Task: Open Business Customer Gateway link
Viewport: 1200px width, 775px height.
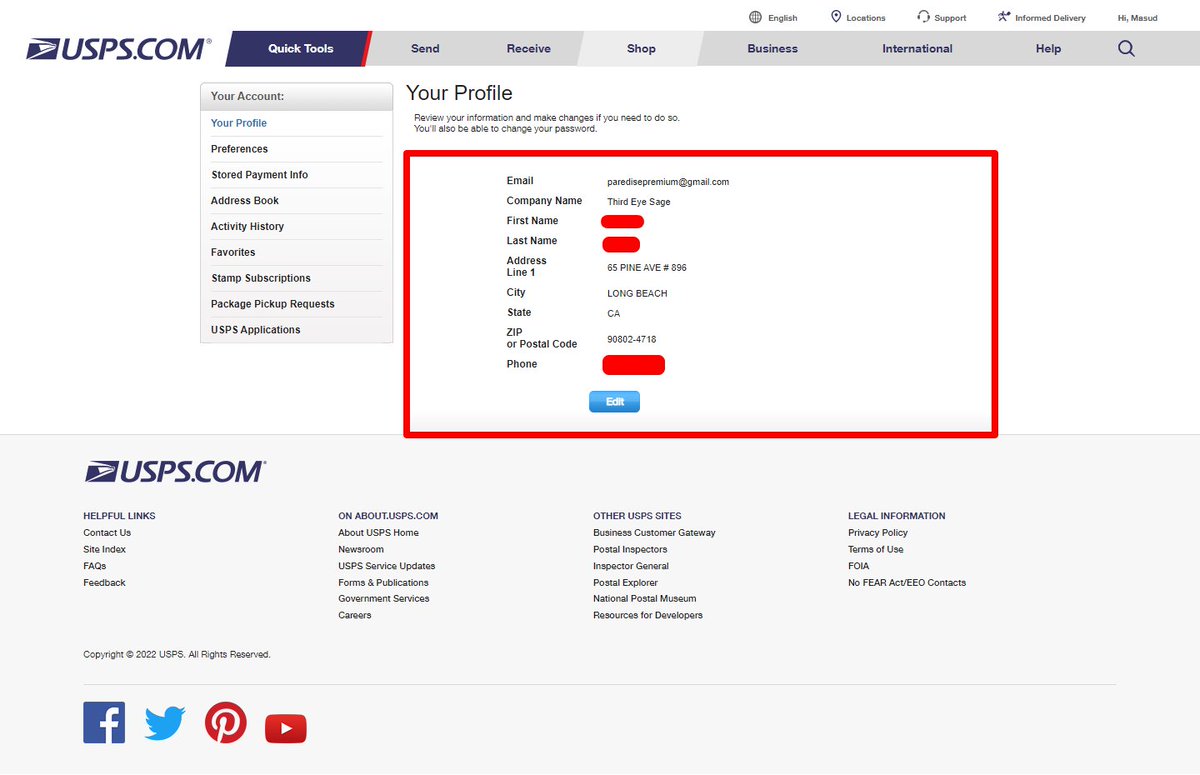Action: coord(654,533)
